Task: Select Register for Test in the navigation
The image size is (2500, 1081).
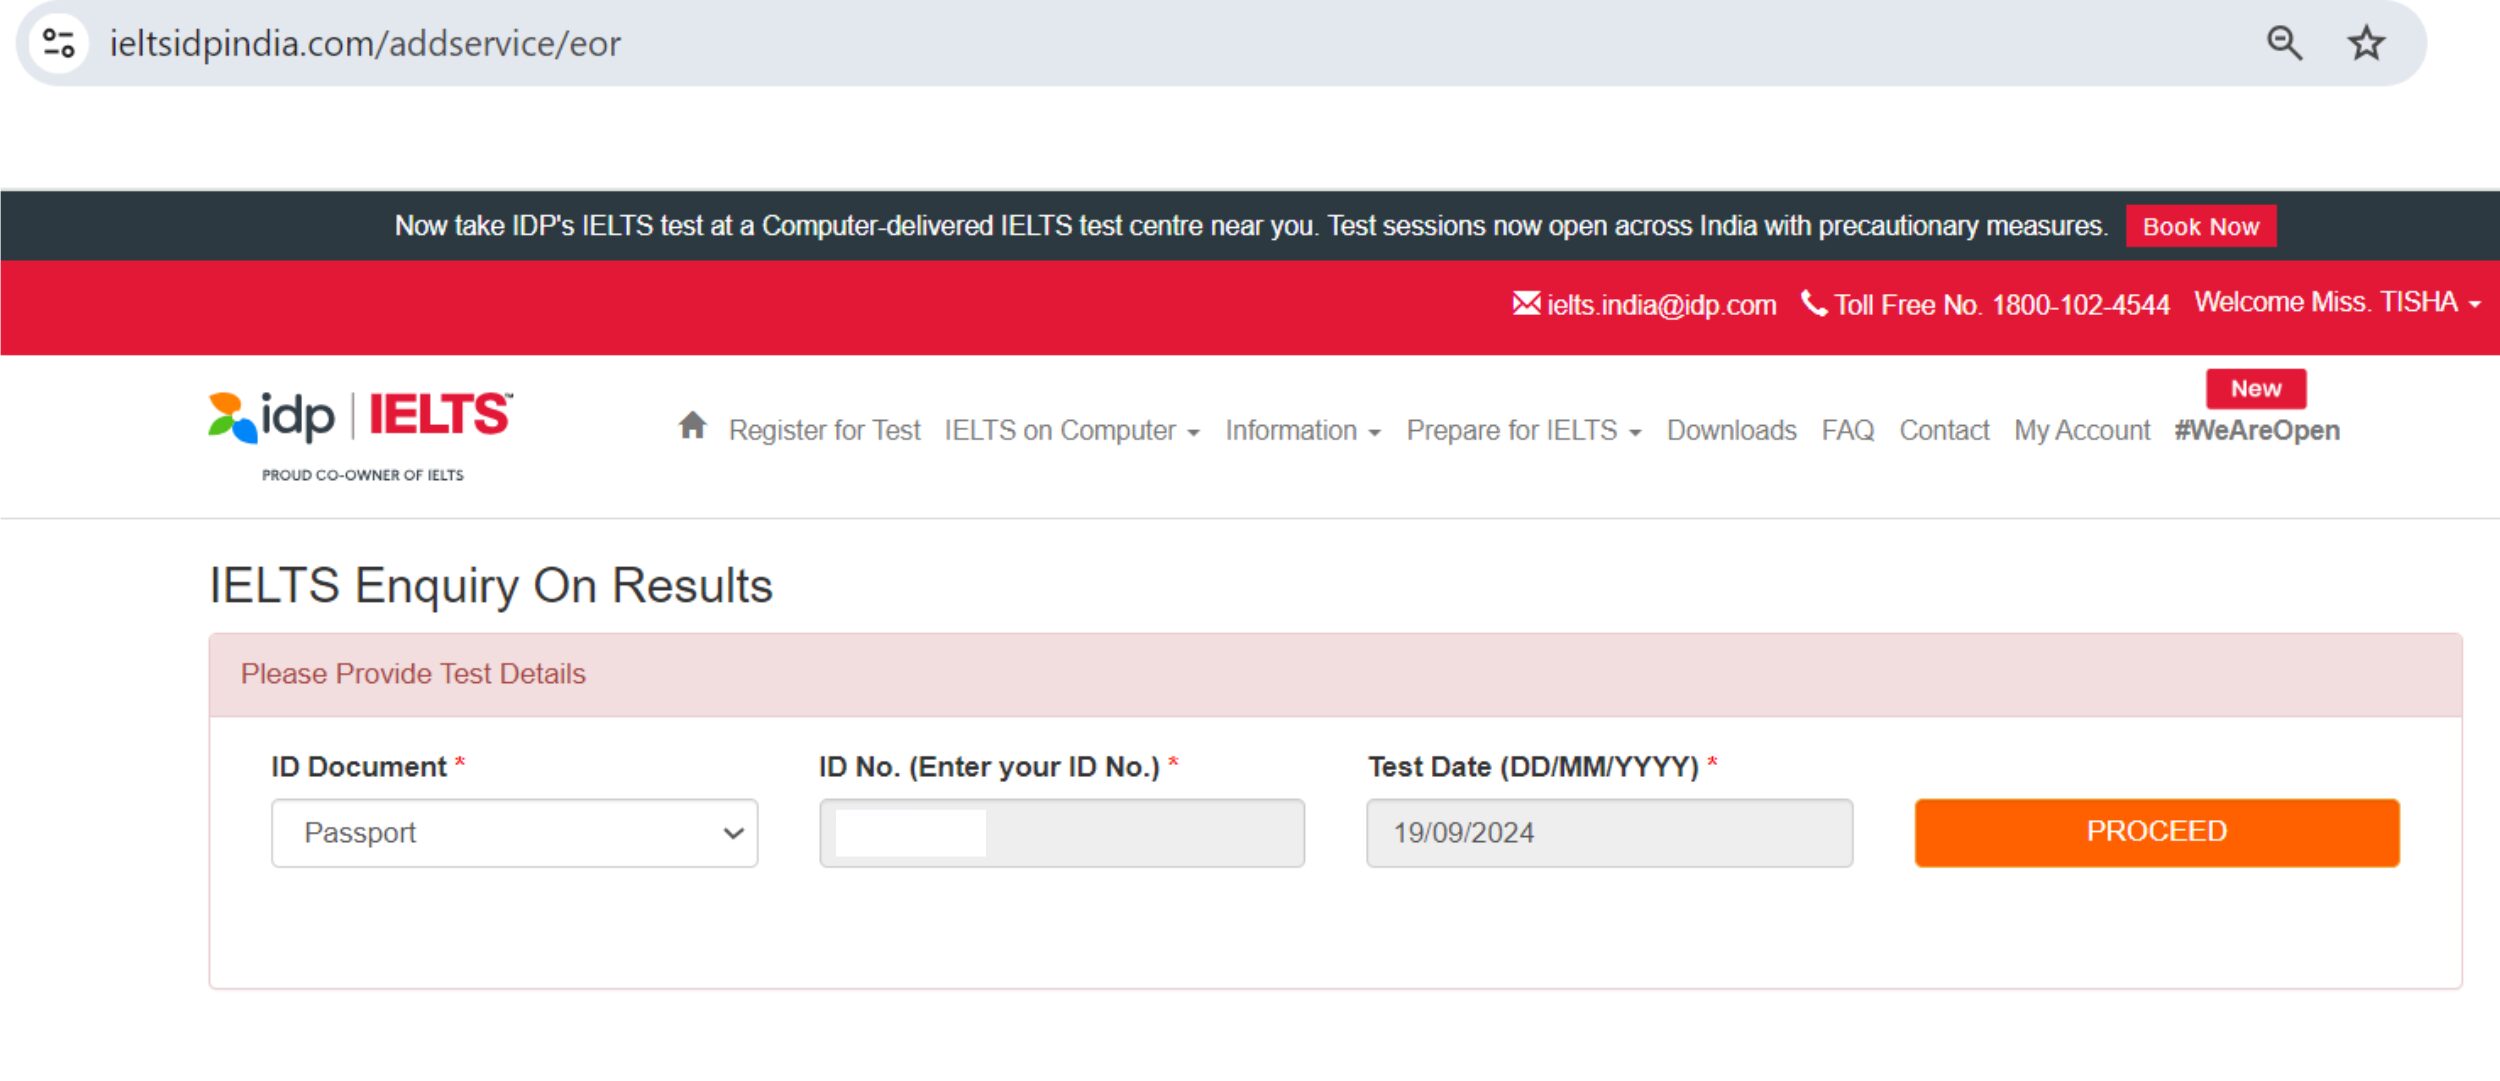Action: (826, 430)
